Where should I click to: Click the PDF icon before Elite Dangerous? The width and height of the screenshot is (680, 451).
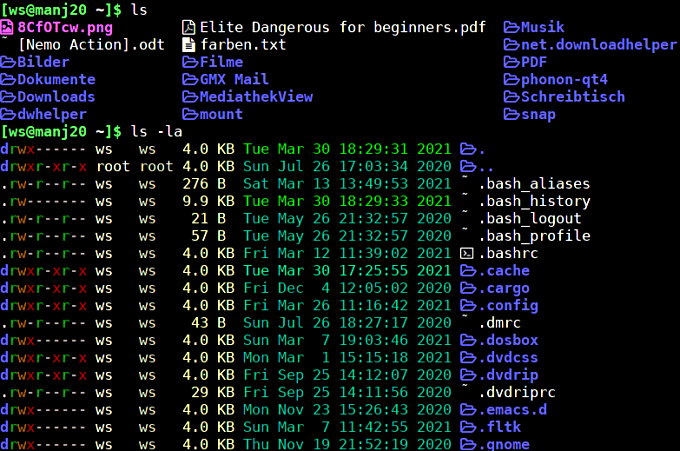click(x=189, y=27)
